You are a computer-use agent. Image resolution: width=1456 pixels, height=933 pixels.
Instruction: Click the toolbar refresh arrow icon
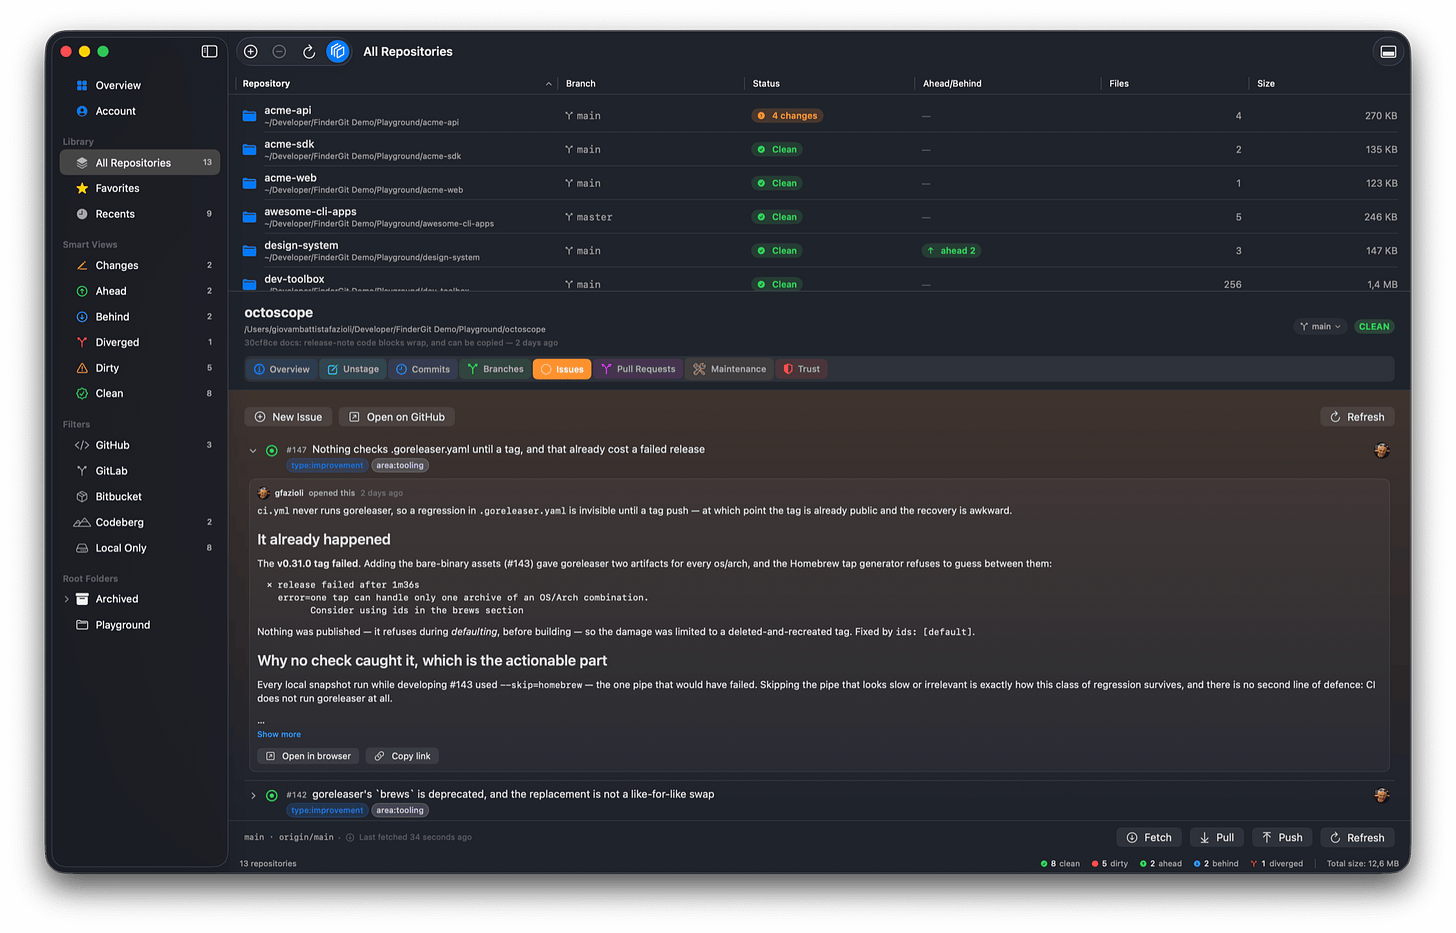pos(309,51)
